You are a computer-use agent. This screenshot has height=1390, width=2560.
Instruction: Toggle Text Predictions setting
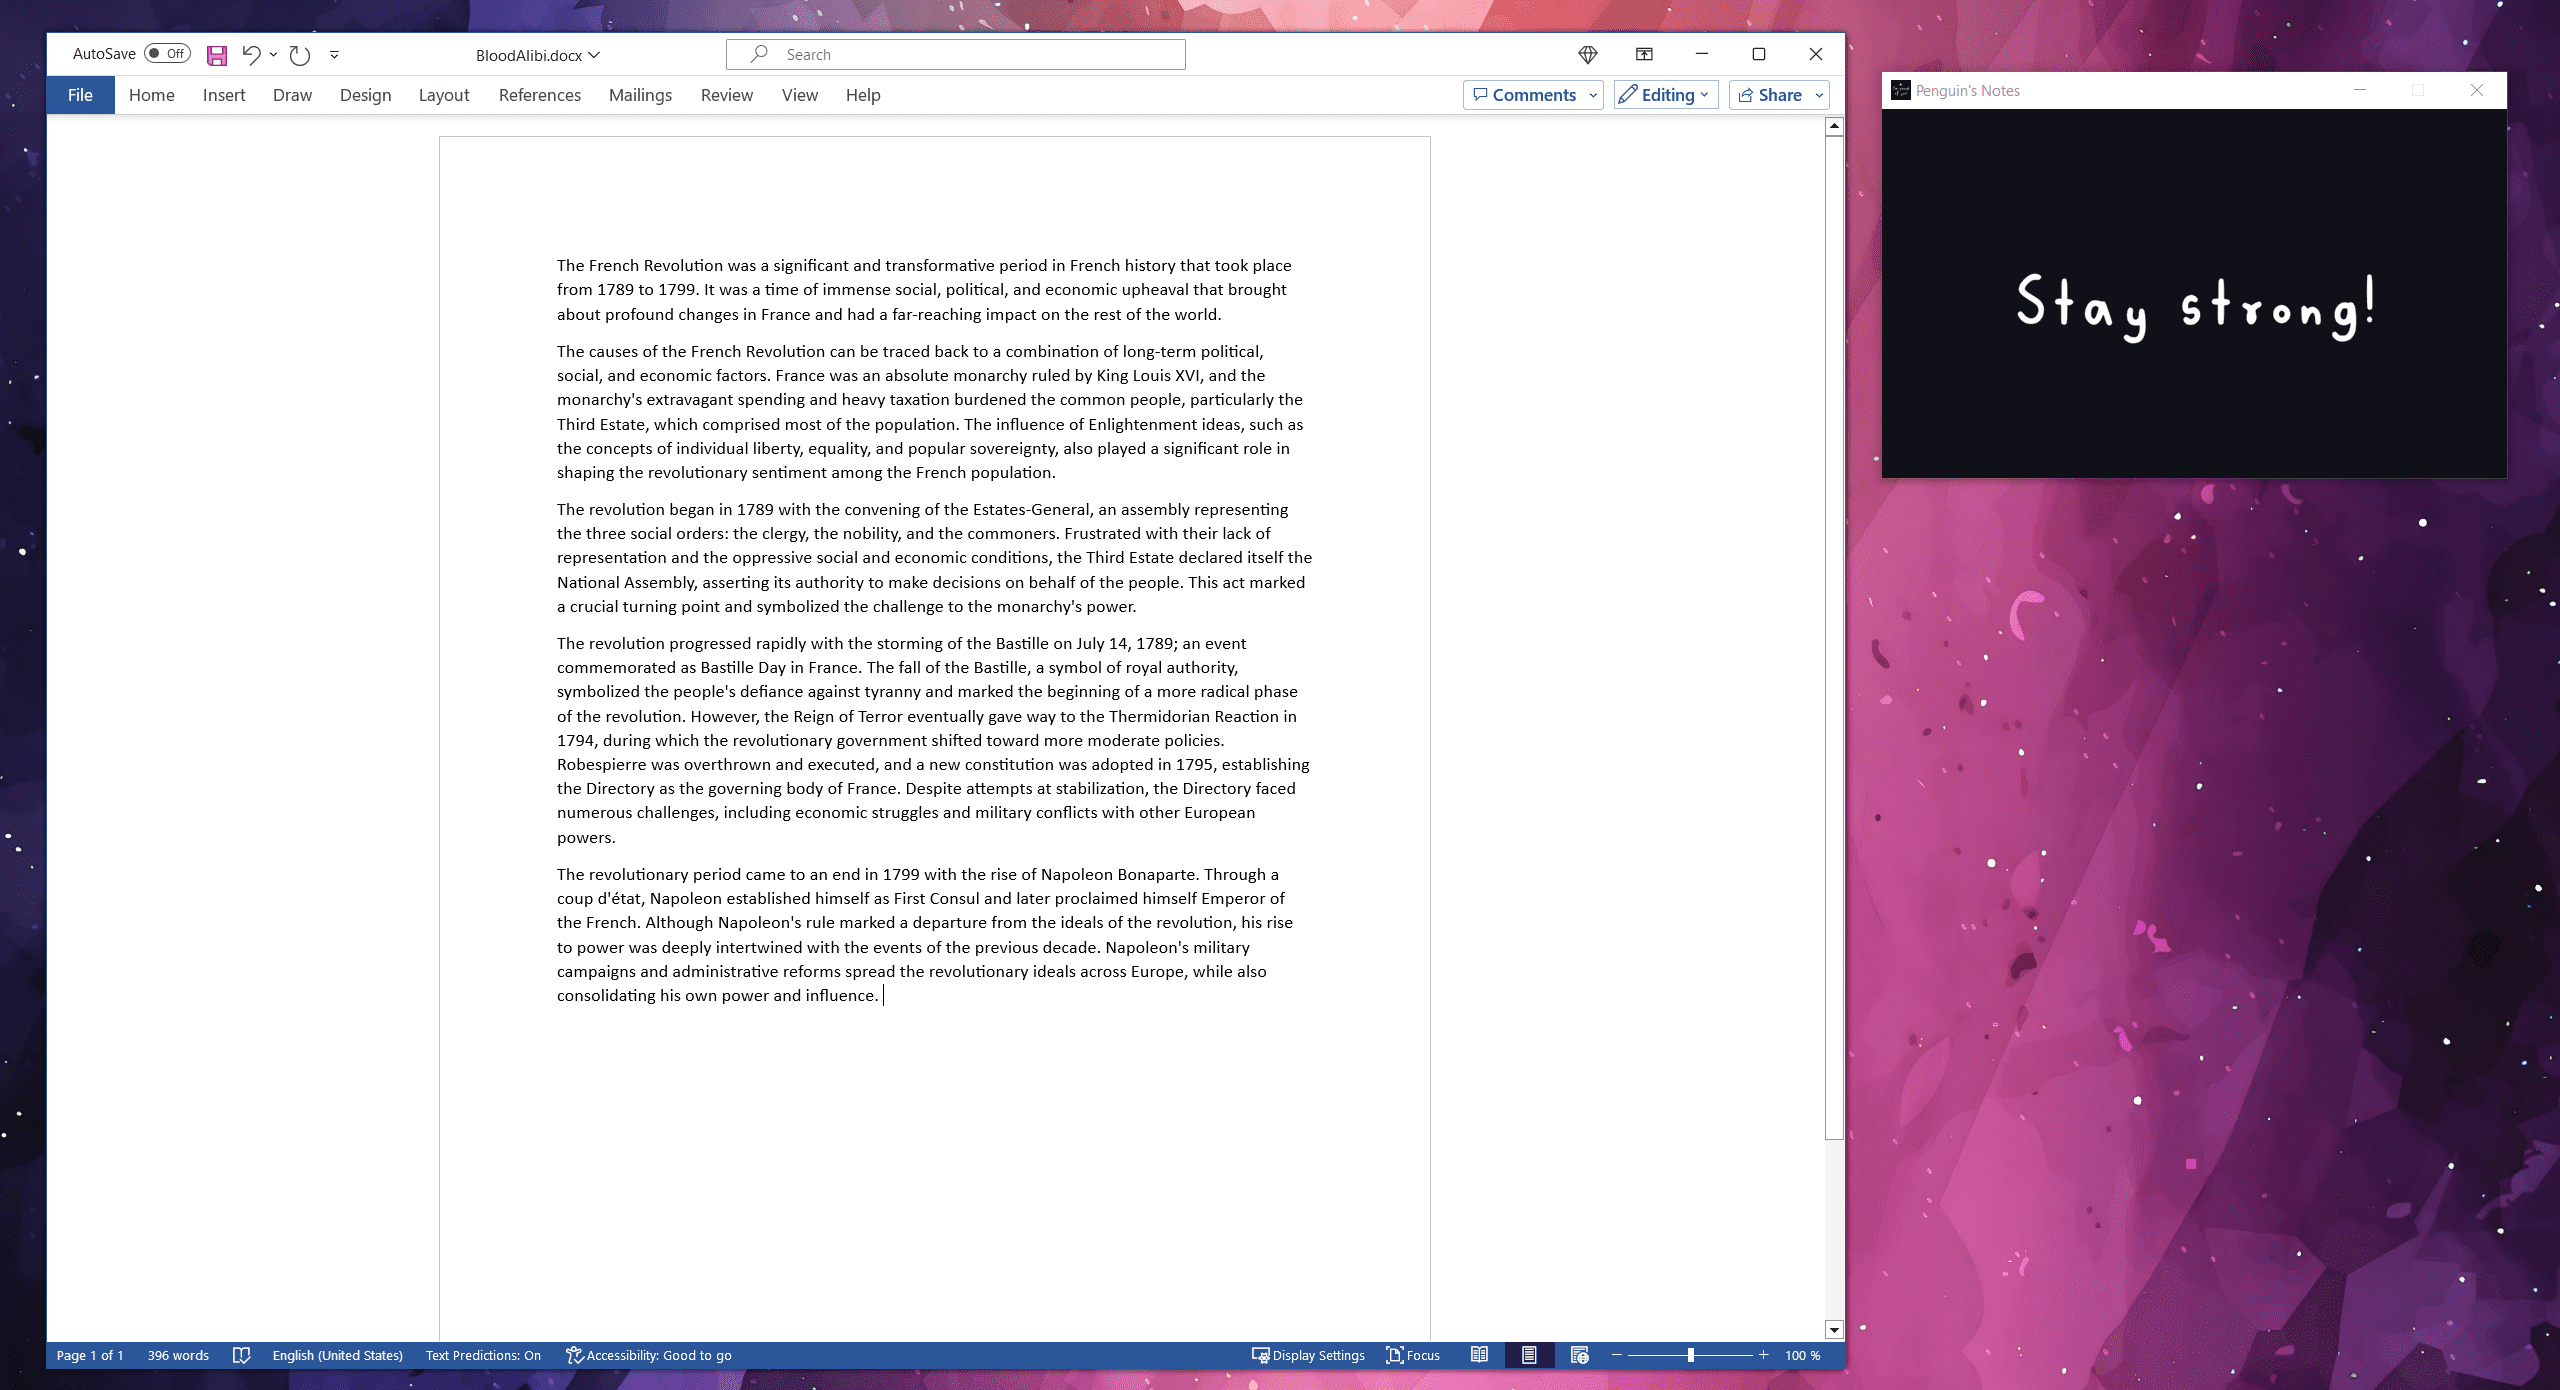(483, 1355)
